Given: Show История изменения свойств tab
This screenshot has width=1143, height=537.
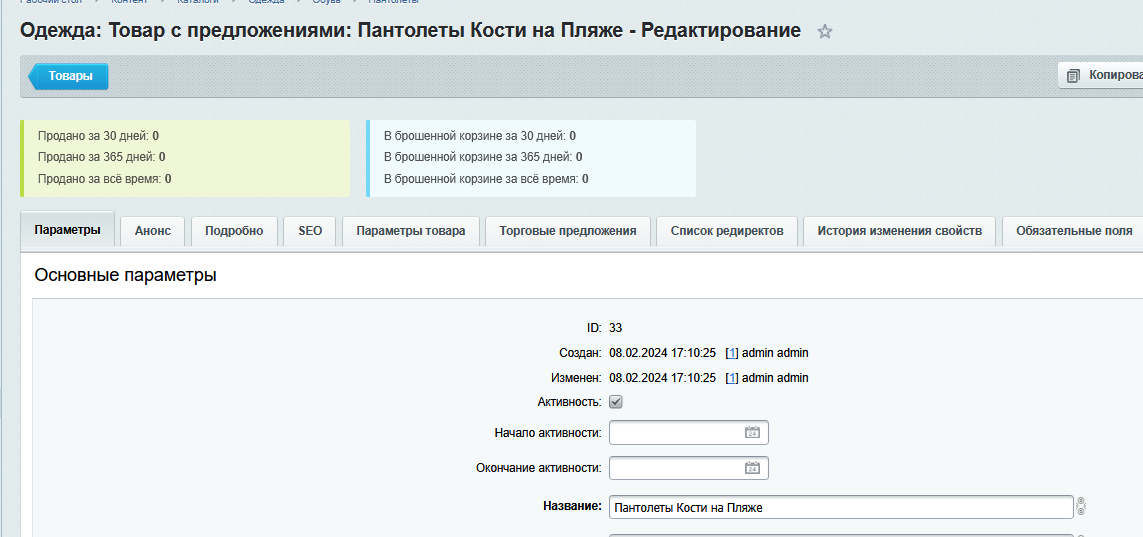Looking at the screenshot, I should (900, 231).
